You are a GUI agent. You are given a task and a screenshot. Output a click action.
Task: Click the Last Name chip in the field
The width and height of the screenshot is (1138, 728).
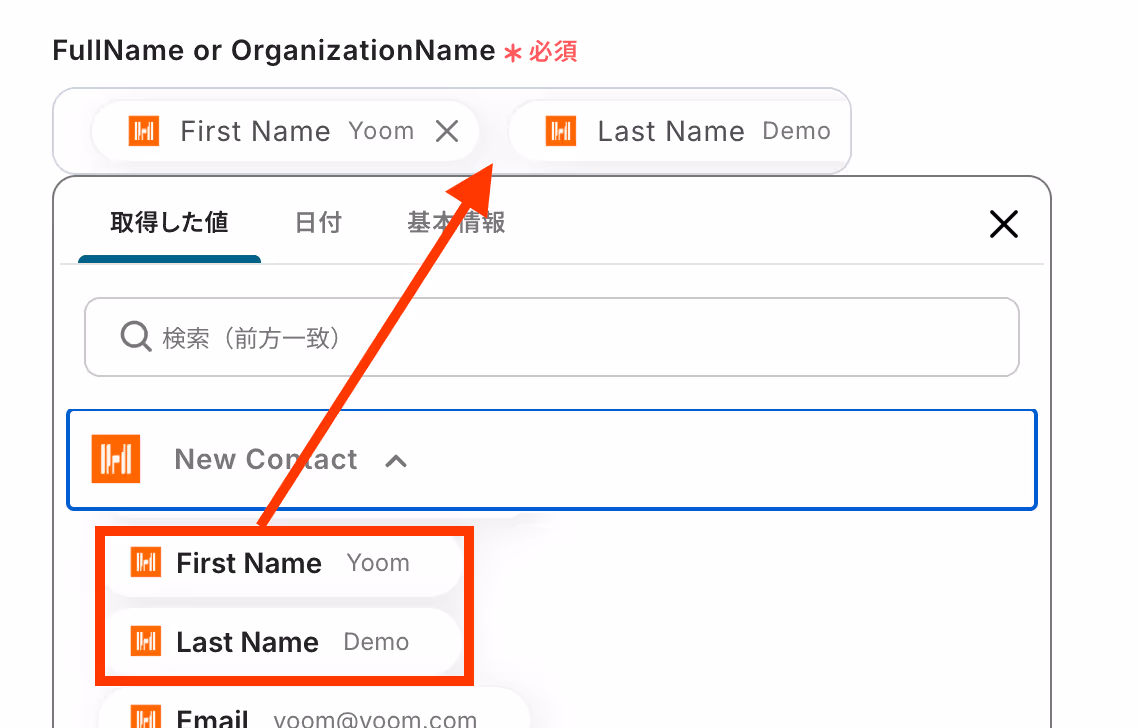coord(680,131)
